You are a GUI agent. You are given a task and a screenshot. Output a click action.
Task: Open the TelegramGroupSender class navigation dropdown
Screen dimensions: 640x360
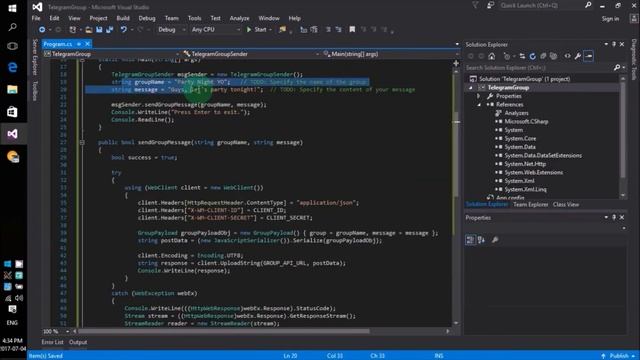click(250, 54)
